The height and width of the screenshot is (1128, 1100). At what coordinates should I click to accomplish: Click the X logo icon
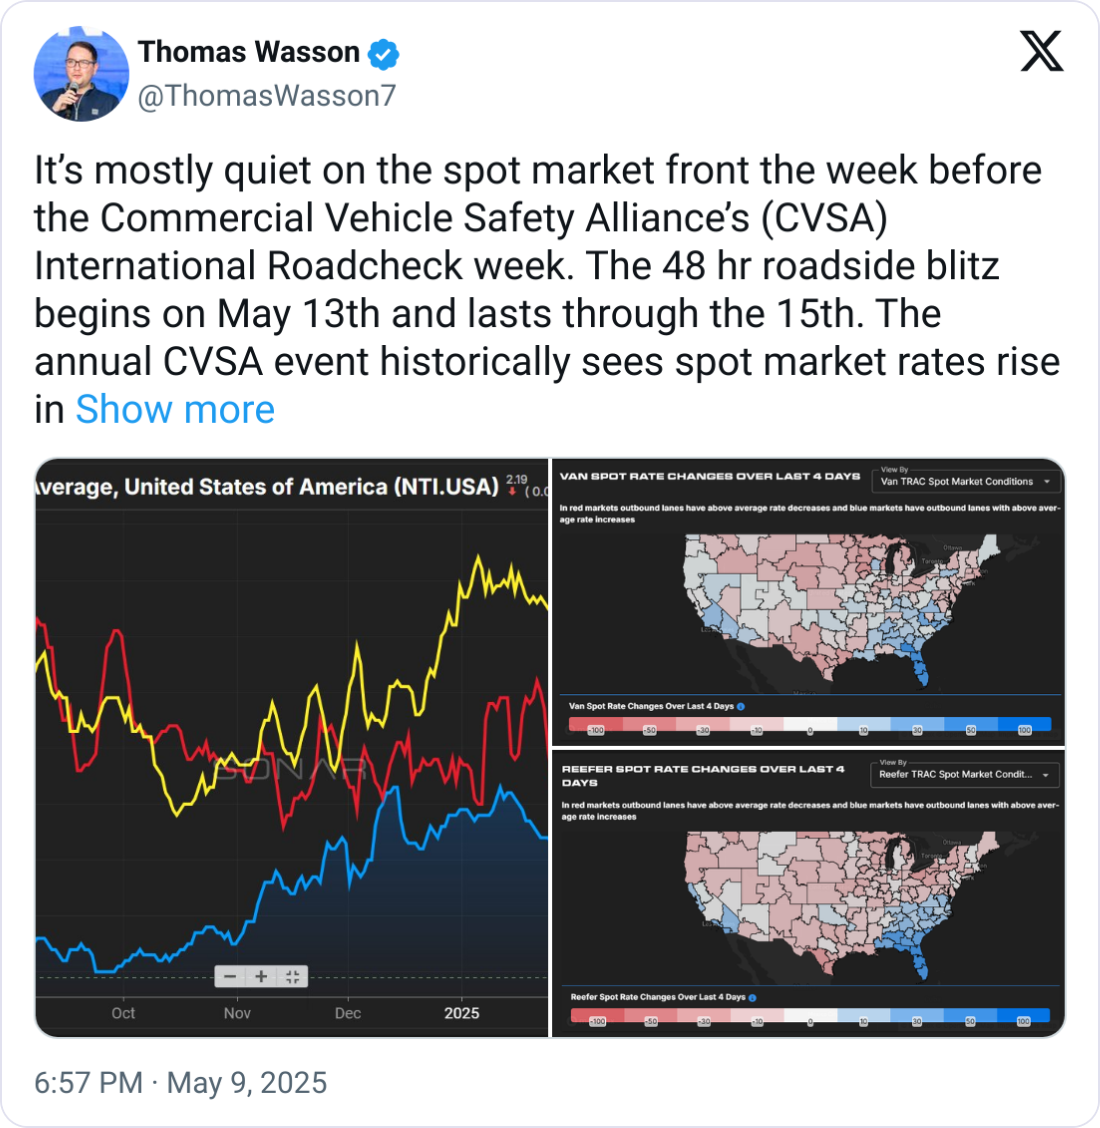[x=1042, y=51]
